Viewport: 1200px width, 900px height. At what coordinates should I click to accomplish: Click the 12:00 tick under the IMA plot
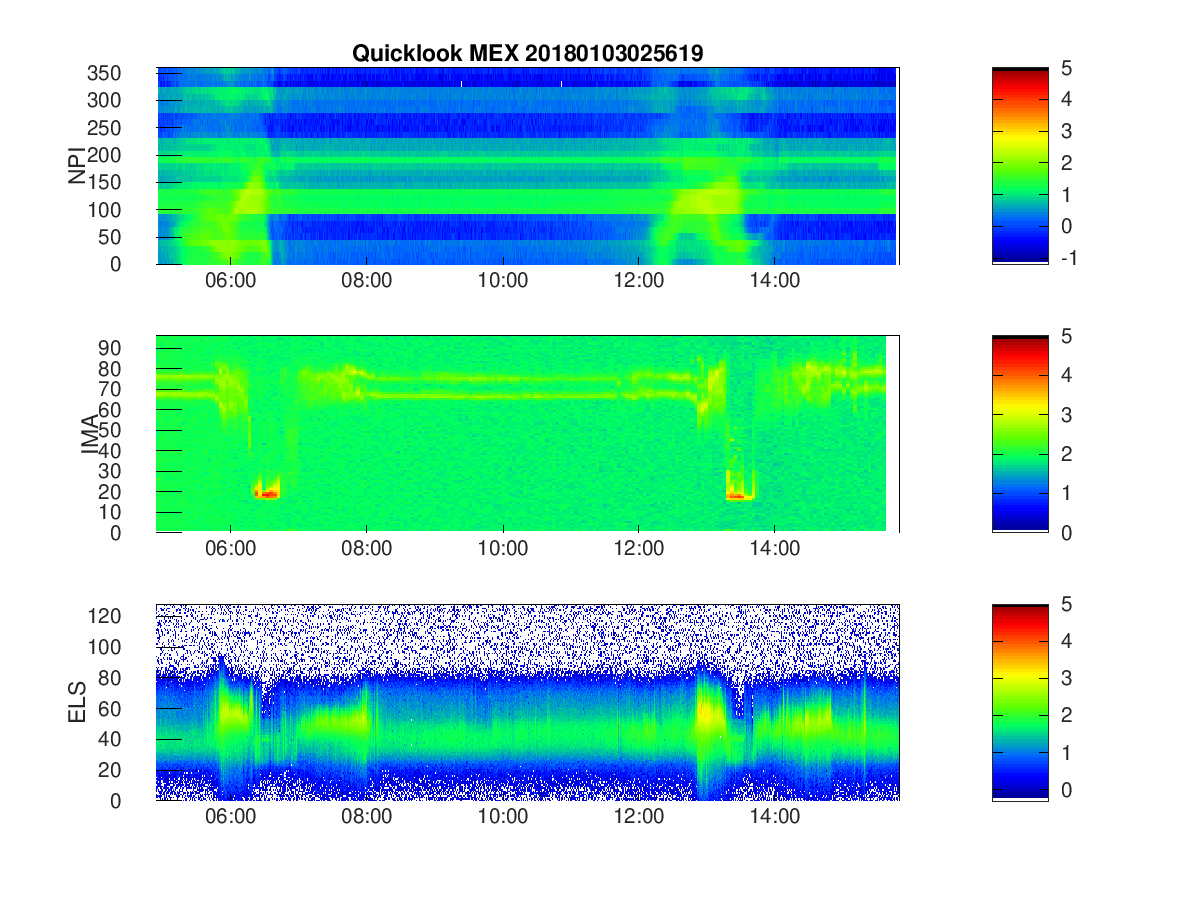638,549
